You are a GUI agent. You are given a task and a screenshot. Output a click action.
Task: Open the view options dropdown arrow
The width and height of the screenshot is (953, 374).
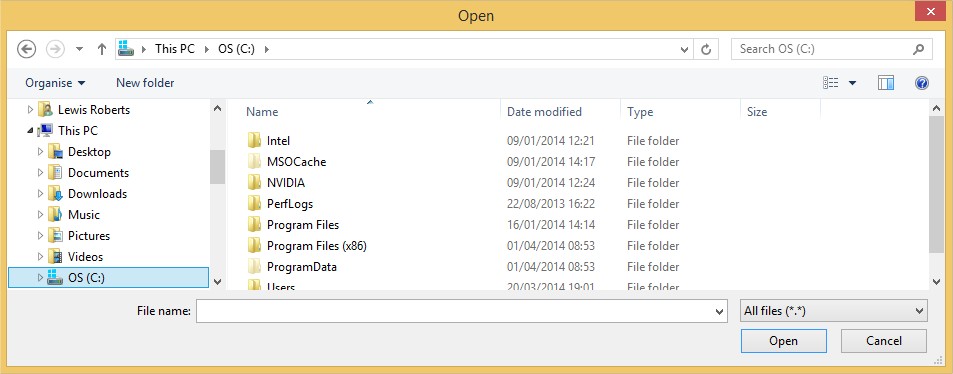pos(852,83)
